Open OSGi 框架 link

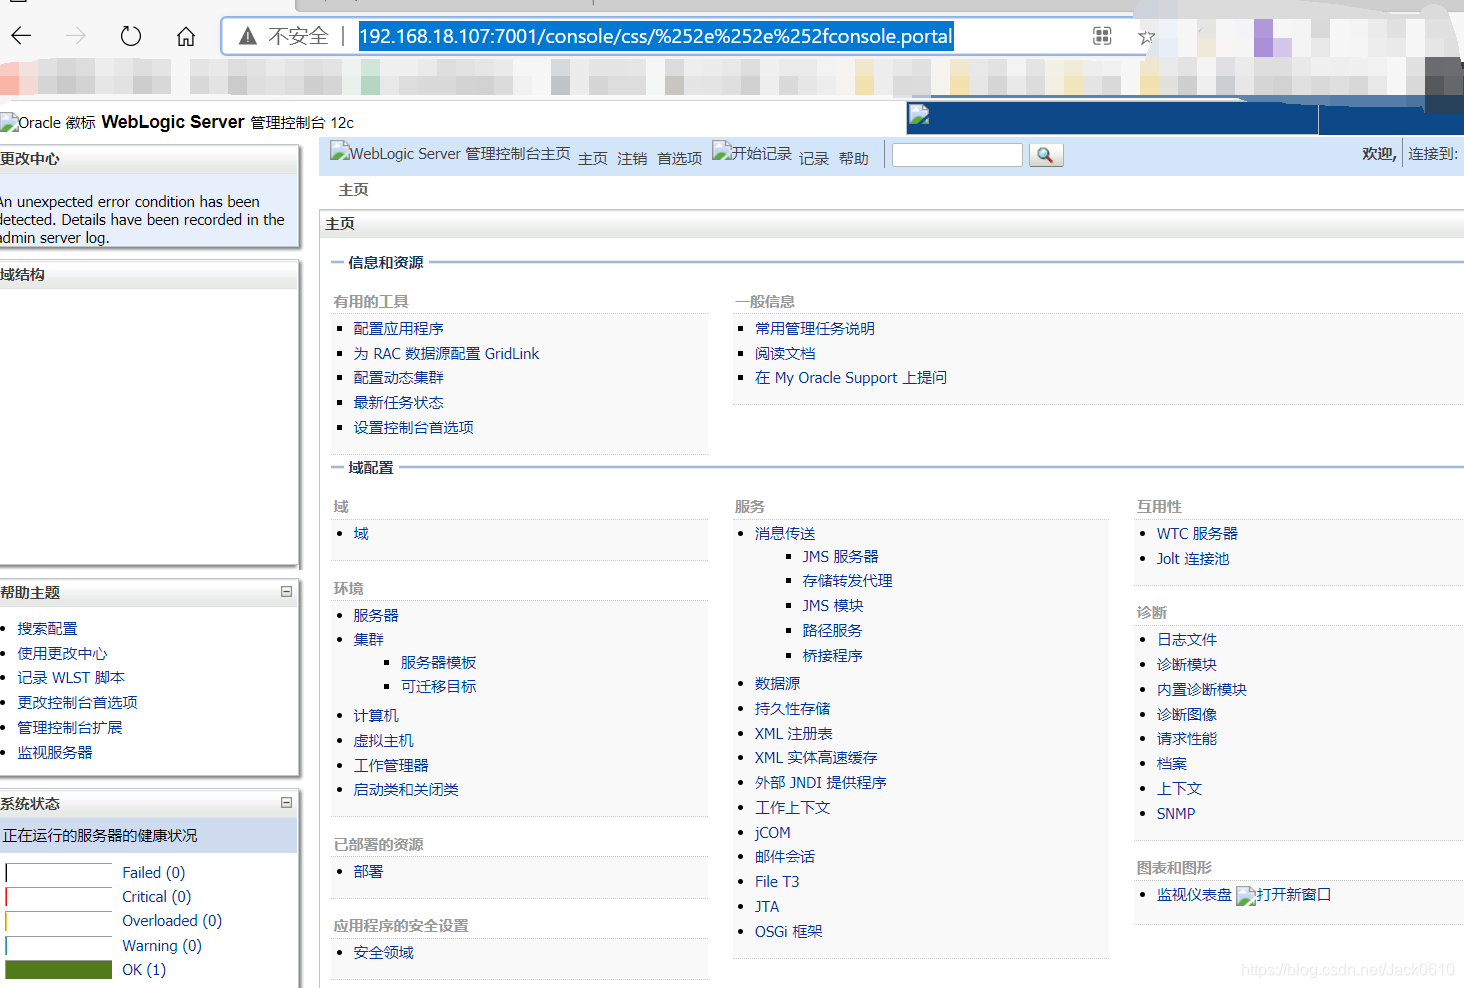(789, 931)
